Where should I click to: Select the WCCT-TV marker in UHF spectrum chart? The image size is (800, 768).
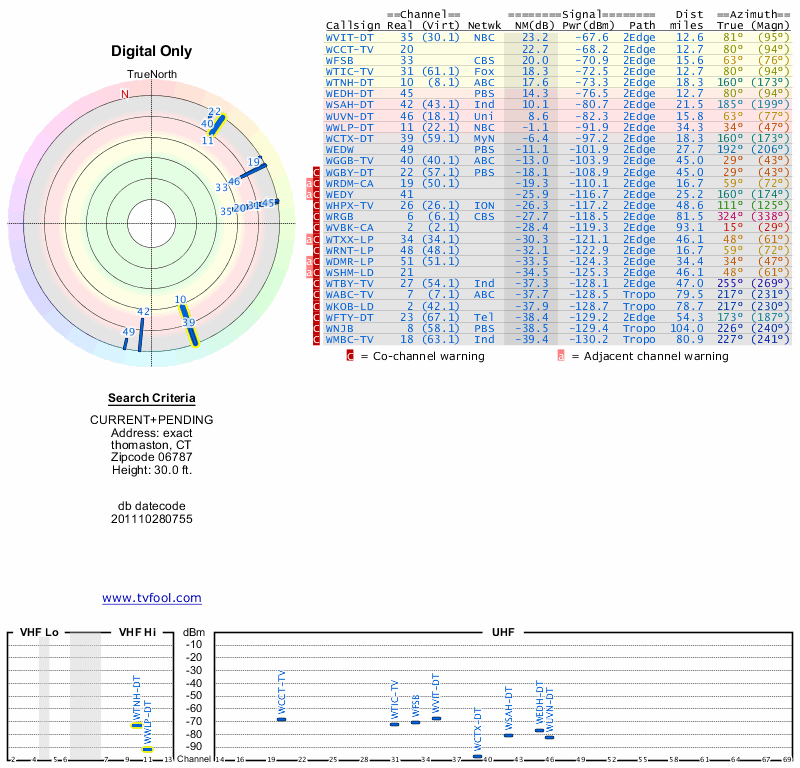(281, 719)
